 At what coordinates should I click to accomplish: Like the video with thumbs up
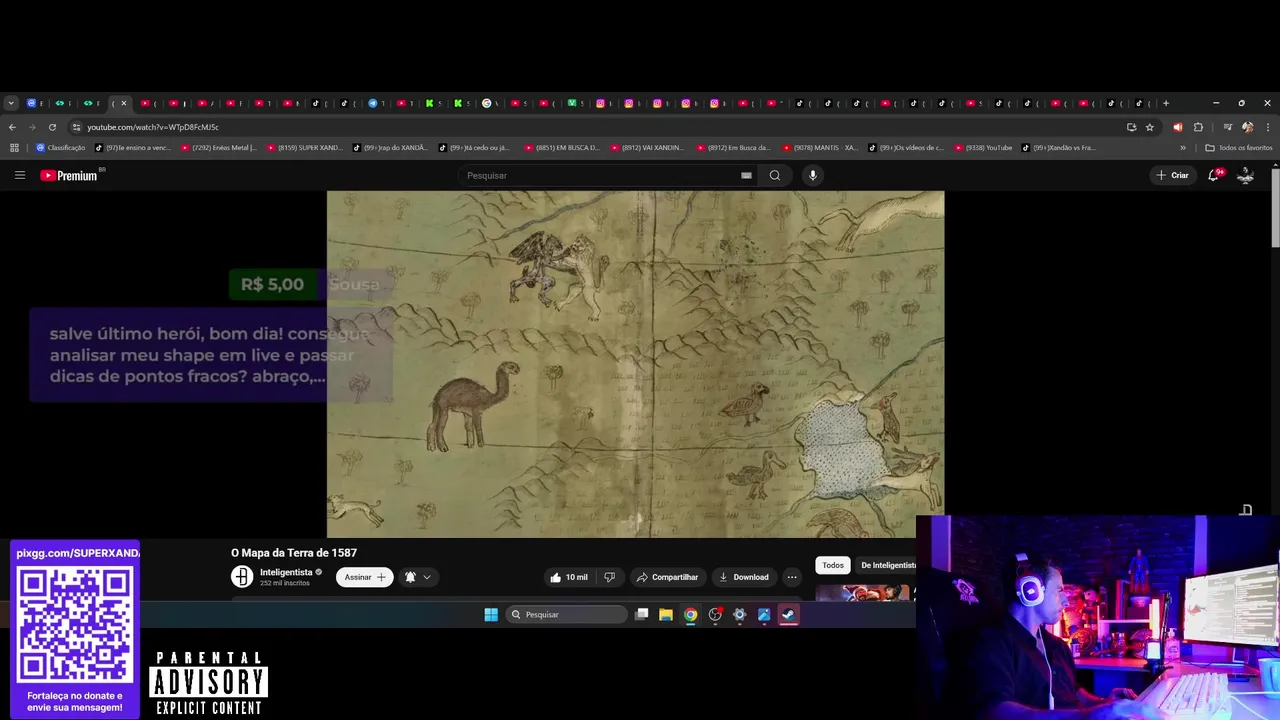[570, 577]
